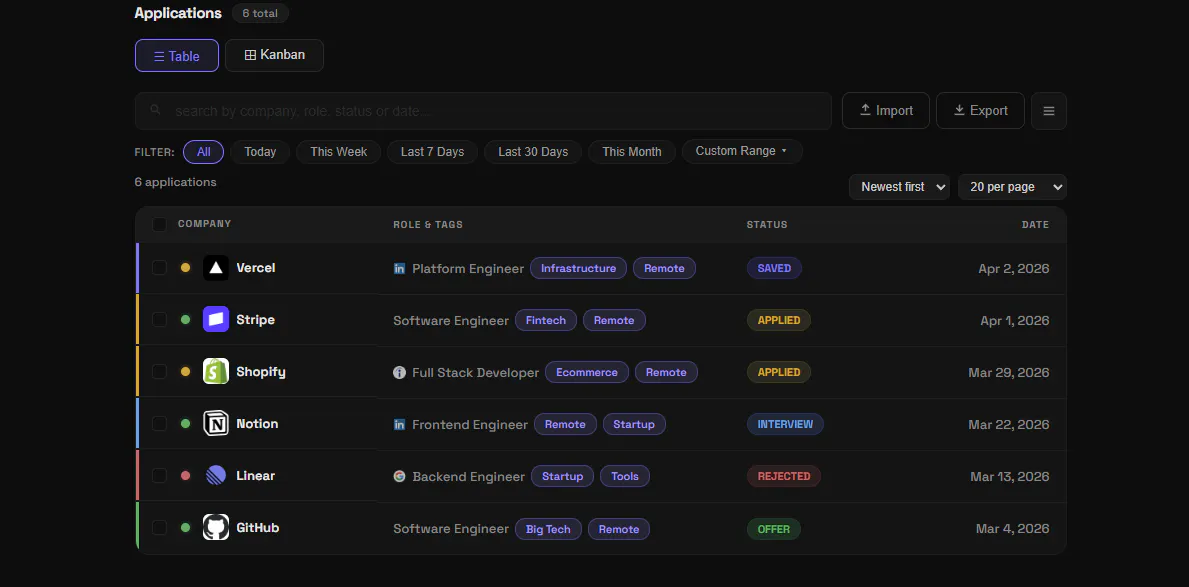Click the Linear company logo
This screenshot has width=1189, height=587.
216,476
